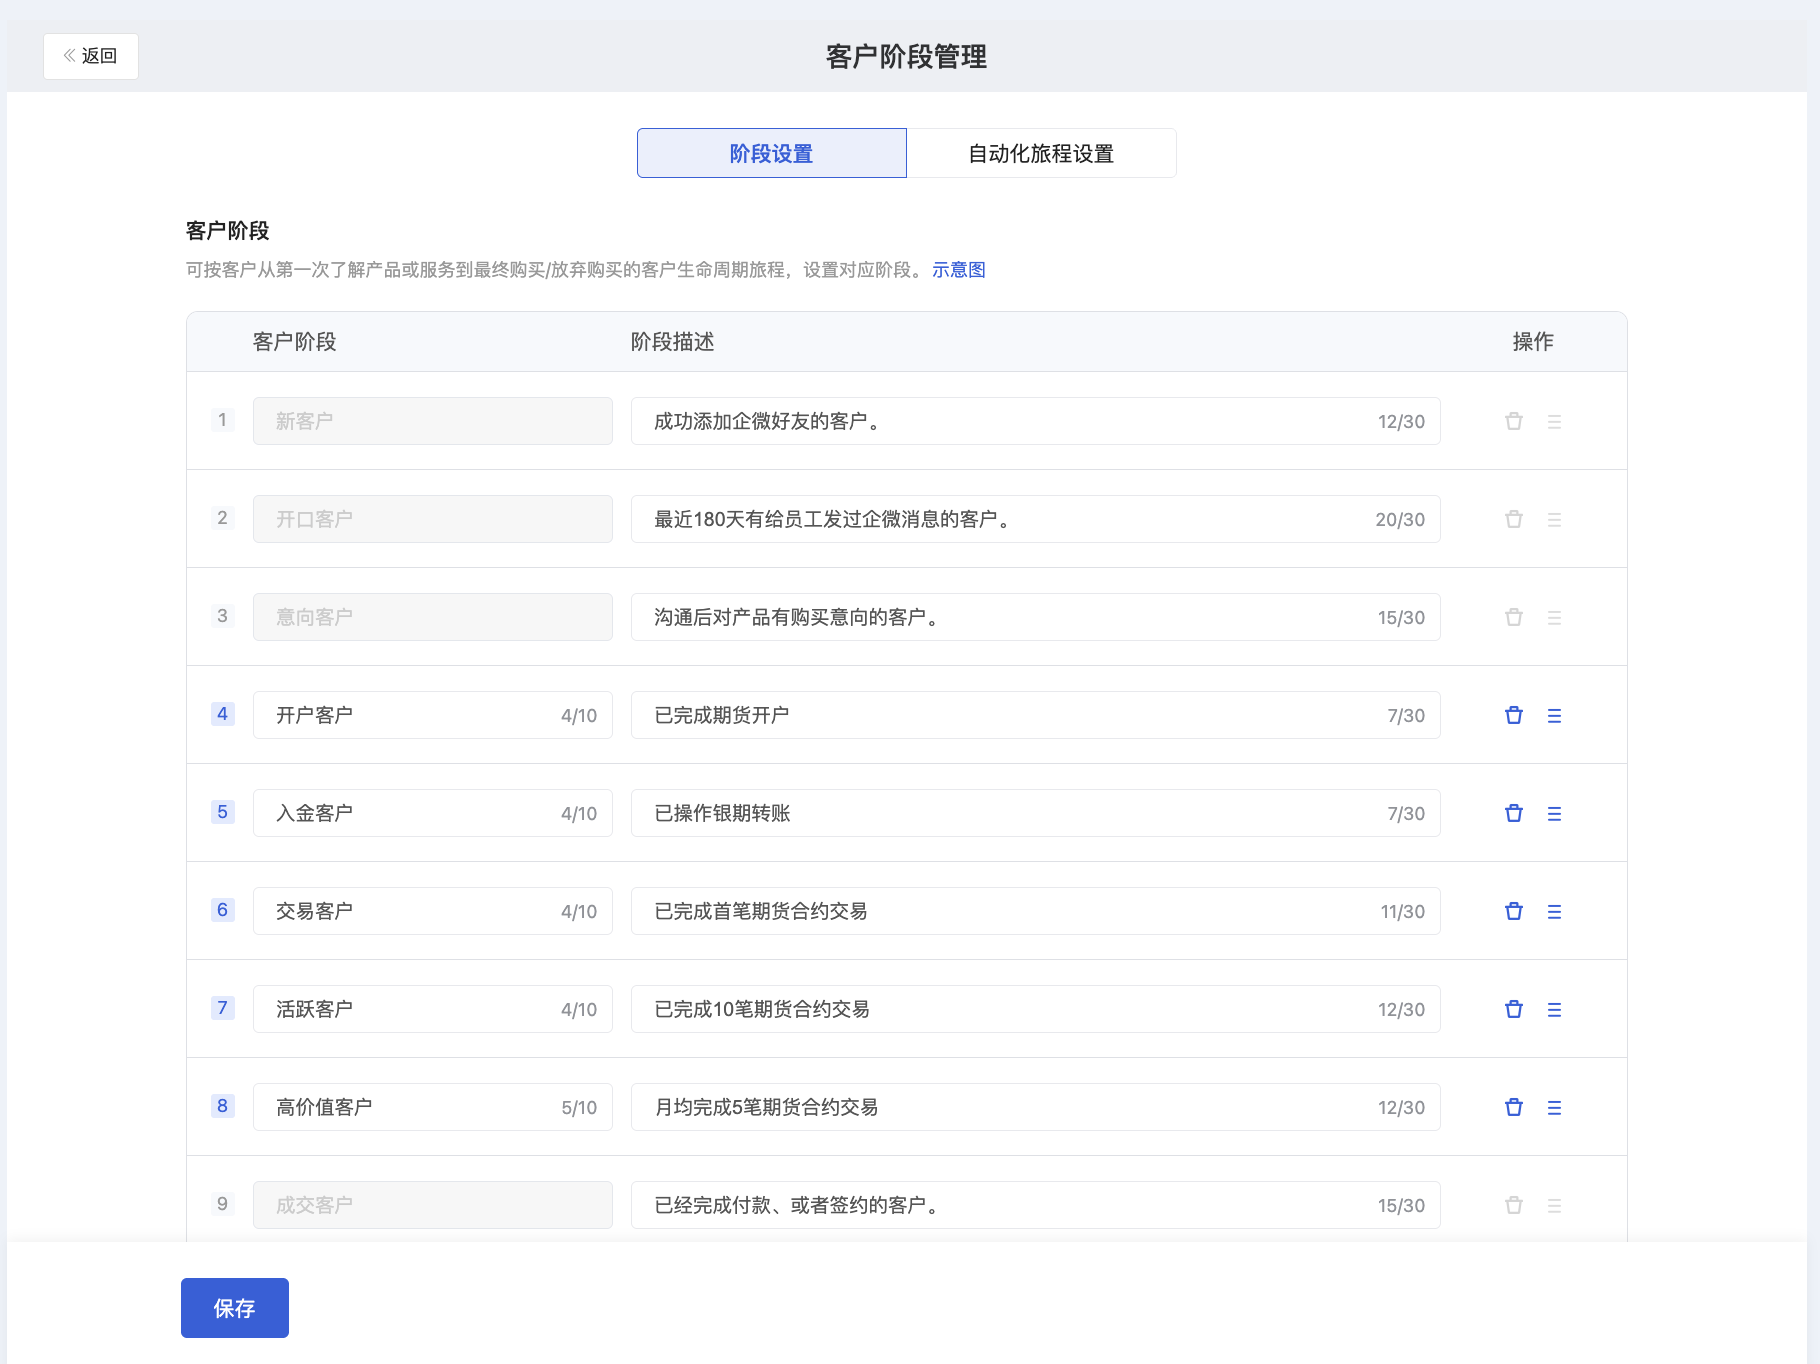Edit description 最近180天有给员工发过企微消息的客户
Viewport: 1820px width, 1364px height.
pyautogui.click(x=1036, y=519)
